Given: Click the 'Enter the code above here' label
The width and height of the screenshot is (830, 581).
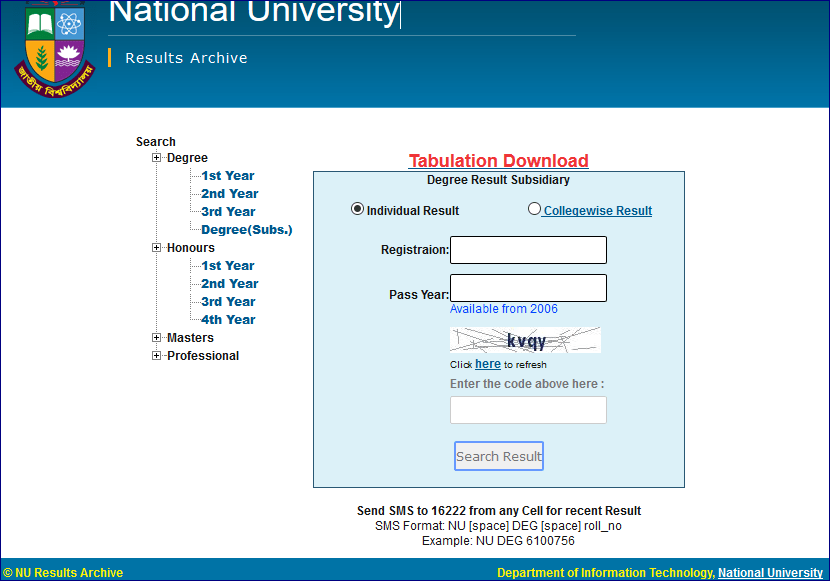Looking at the screenshot, I should [x=527, y=384].
